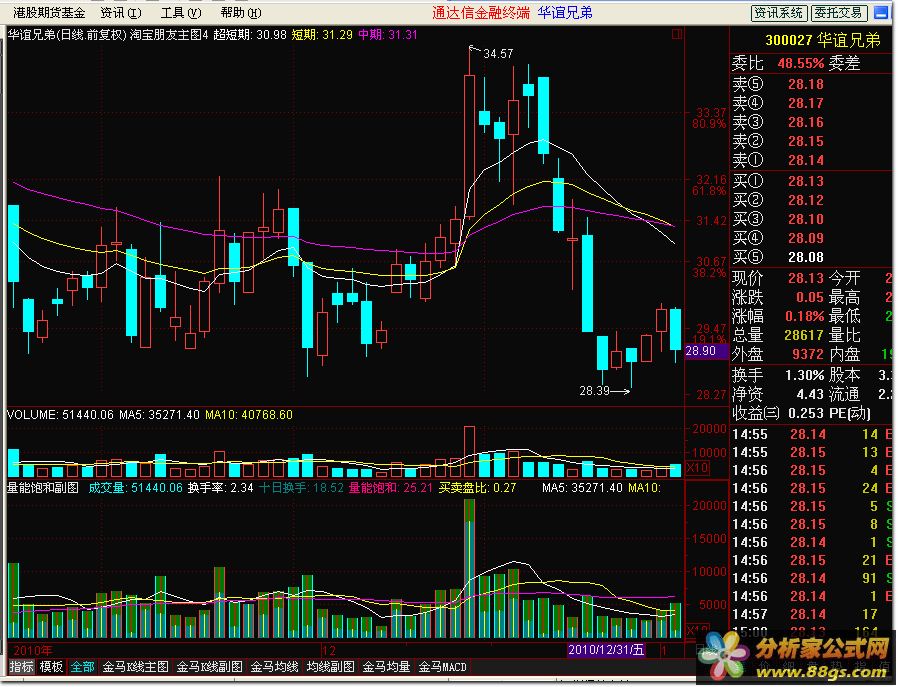
Task: Click the 净资 4.43 value
Action: [810, 394]
